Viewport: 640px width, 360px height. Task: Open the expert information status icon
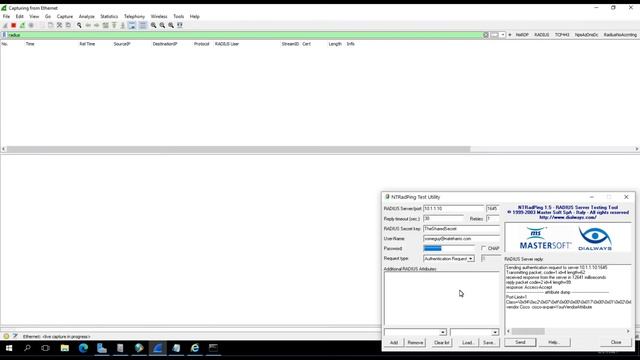tap(6, 336)
